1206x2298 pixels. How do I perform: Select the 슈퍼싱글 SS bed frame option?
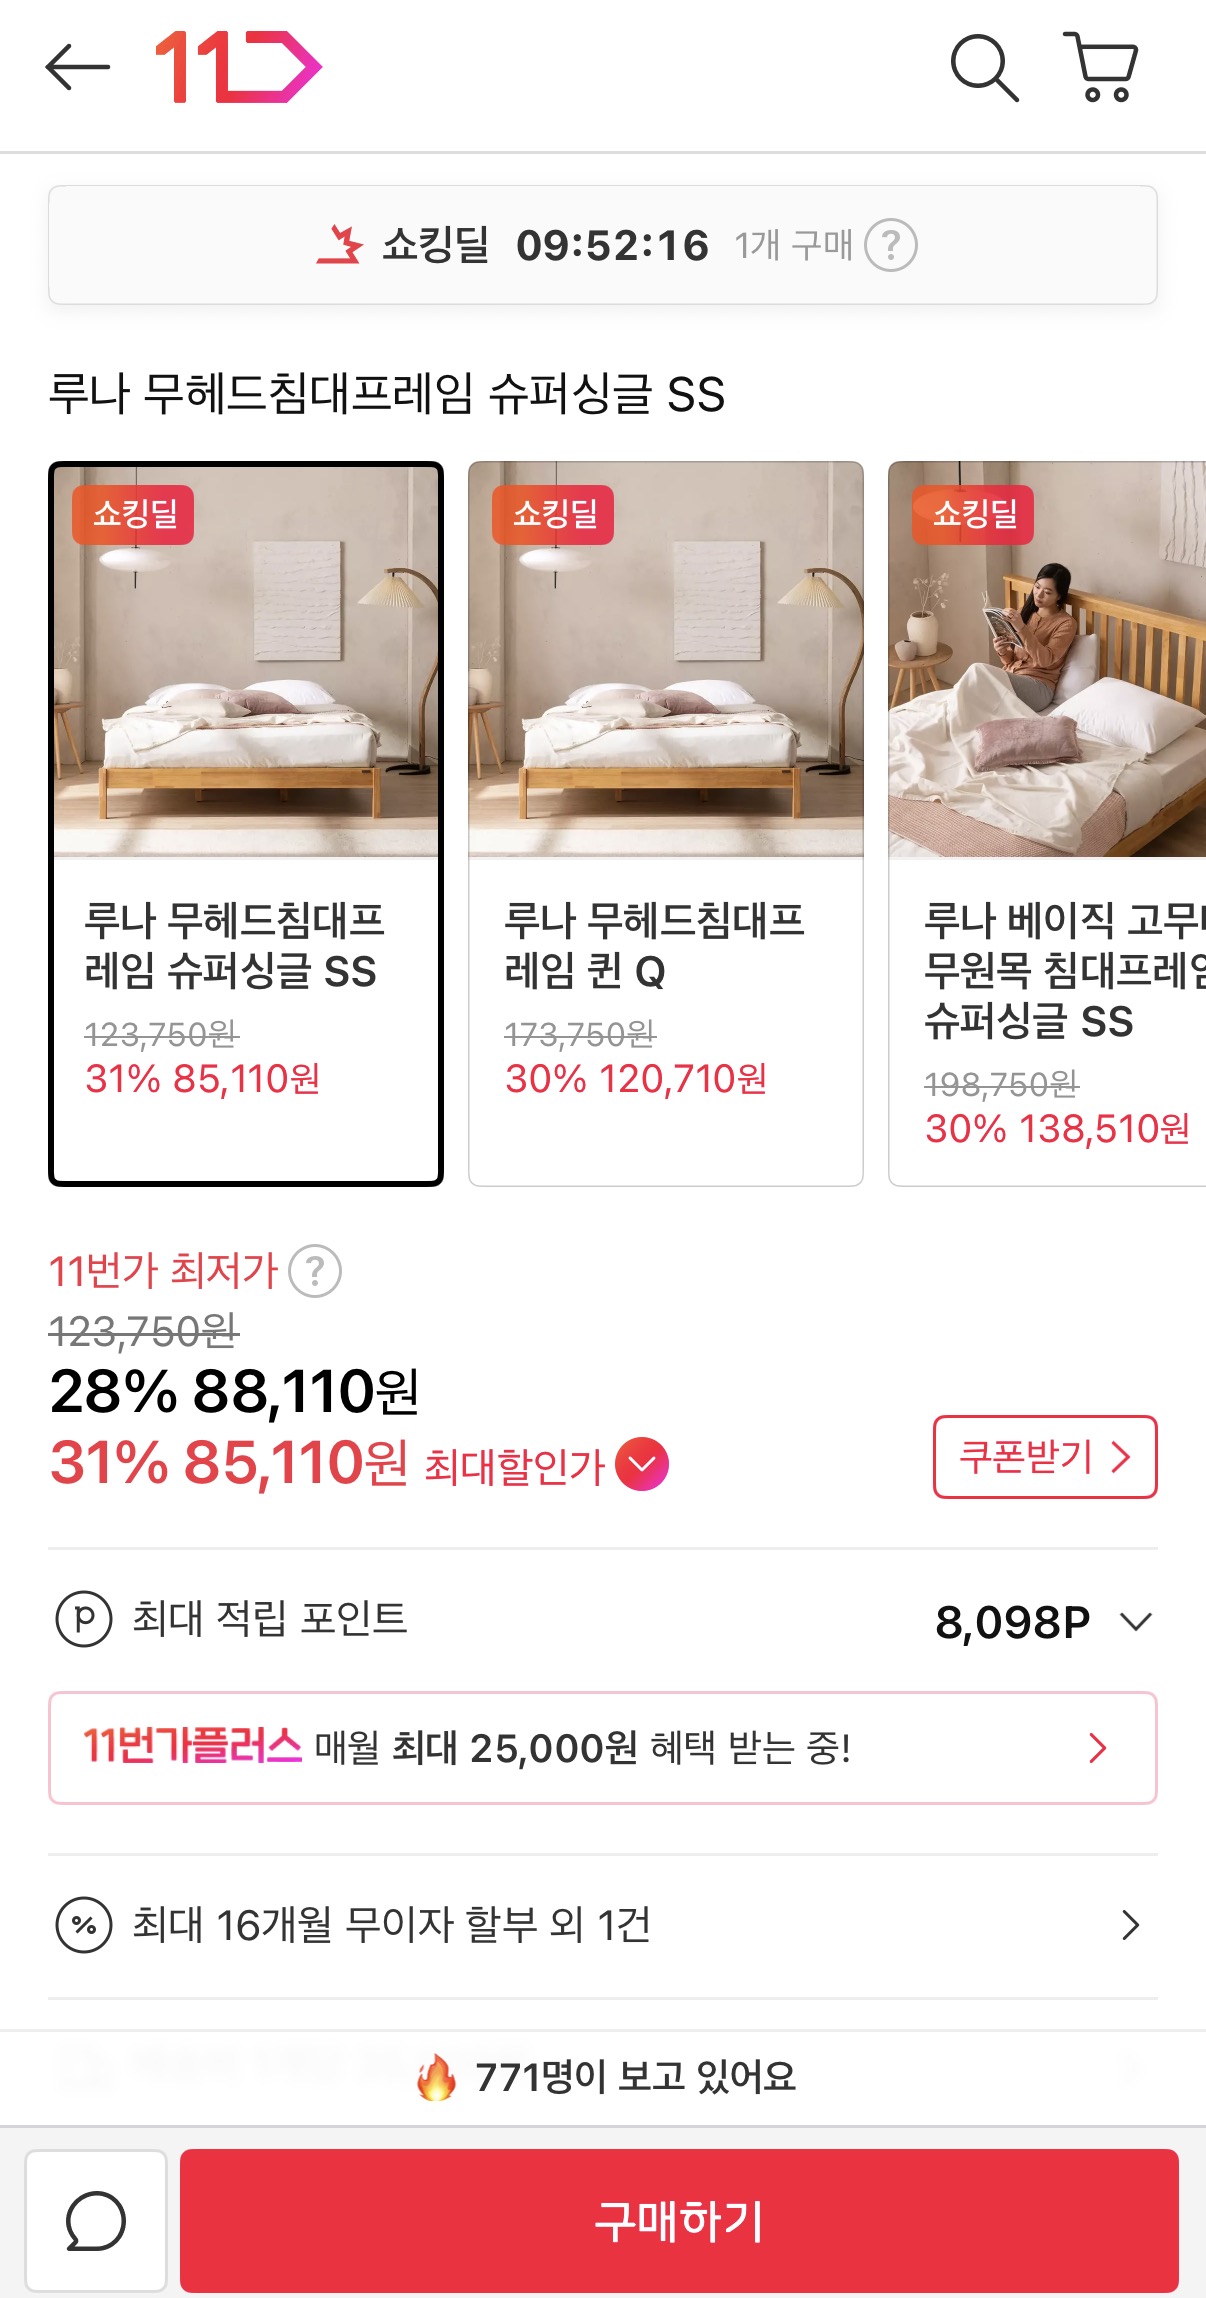[x=246, y=824]
